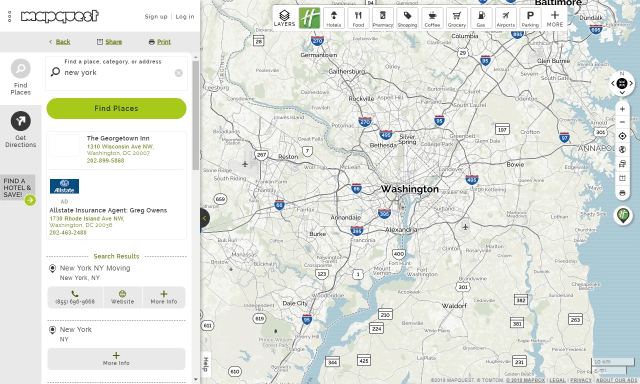
Task: Open The Georgetown Inn listing
Action: tap(118, 138)
